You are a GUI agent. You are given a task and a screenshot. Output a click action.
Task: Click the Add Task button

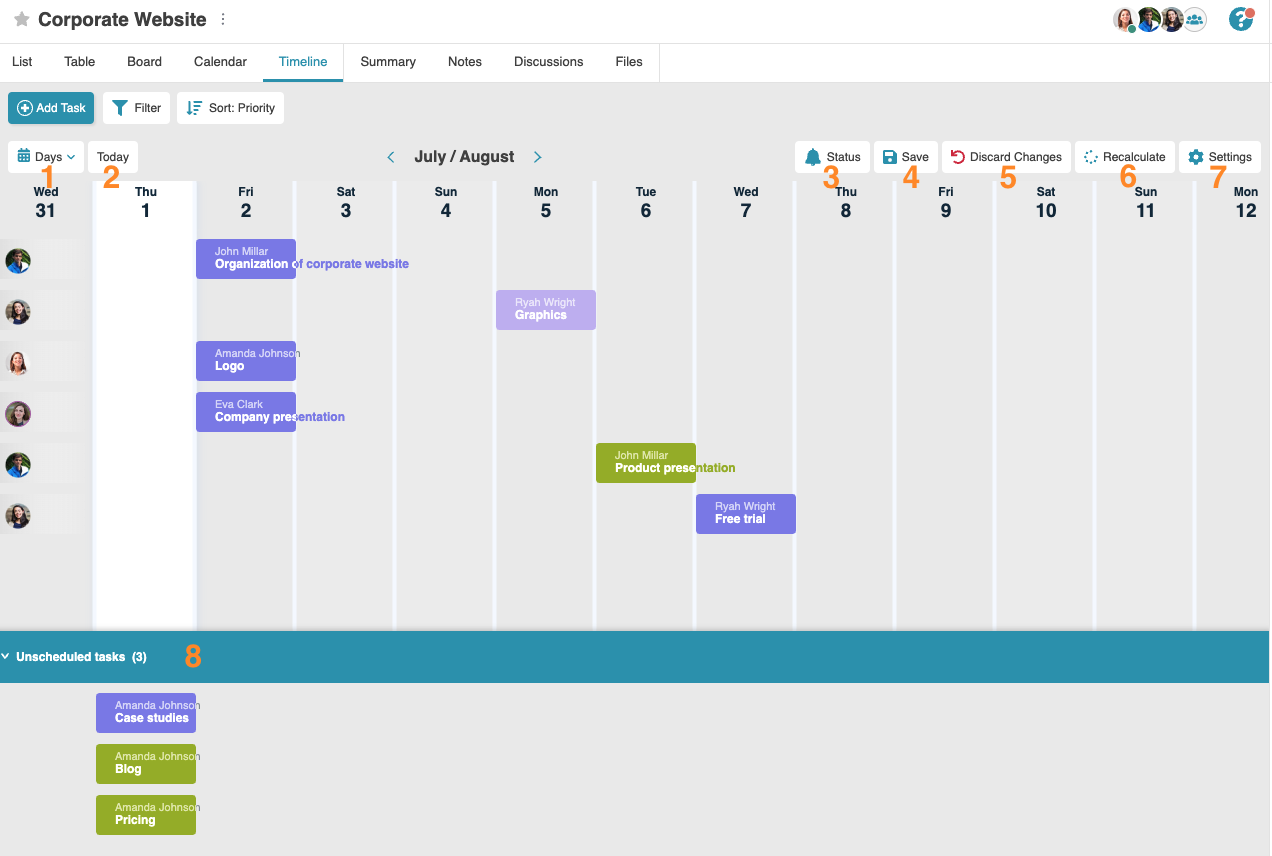click(x=50, y=107)
